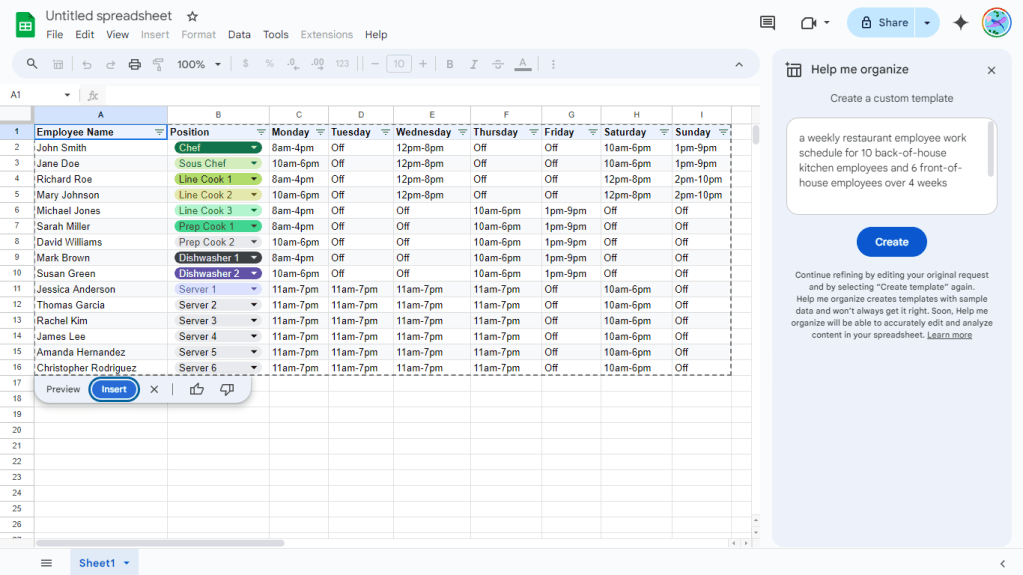
Task: Open the all sheets list icon
Action: (x=46, y=563)
